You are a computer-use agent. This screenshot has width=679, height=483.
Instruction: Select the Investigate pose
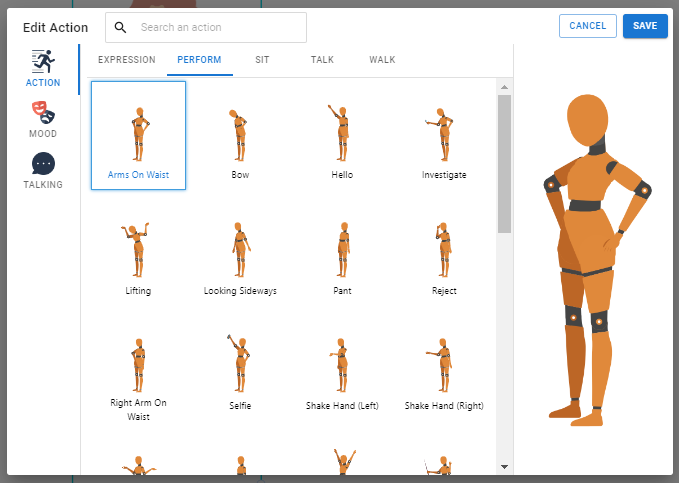pyautogui.click(x=444, y=135)
